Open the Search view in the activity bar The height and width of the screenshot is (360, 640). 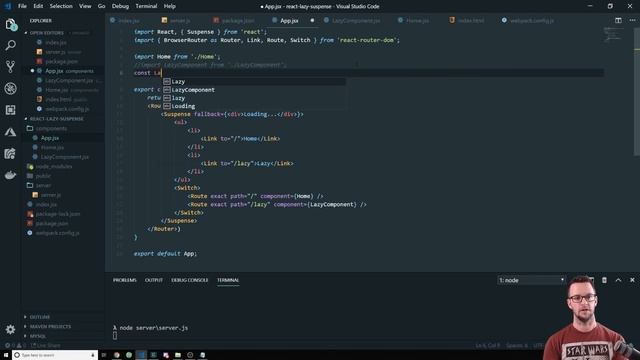click(x=10, y=45)
